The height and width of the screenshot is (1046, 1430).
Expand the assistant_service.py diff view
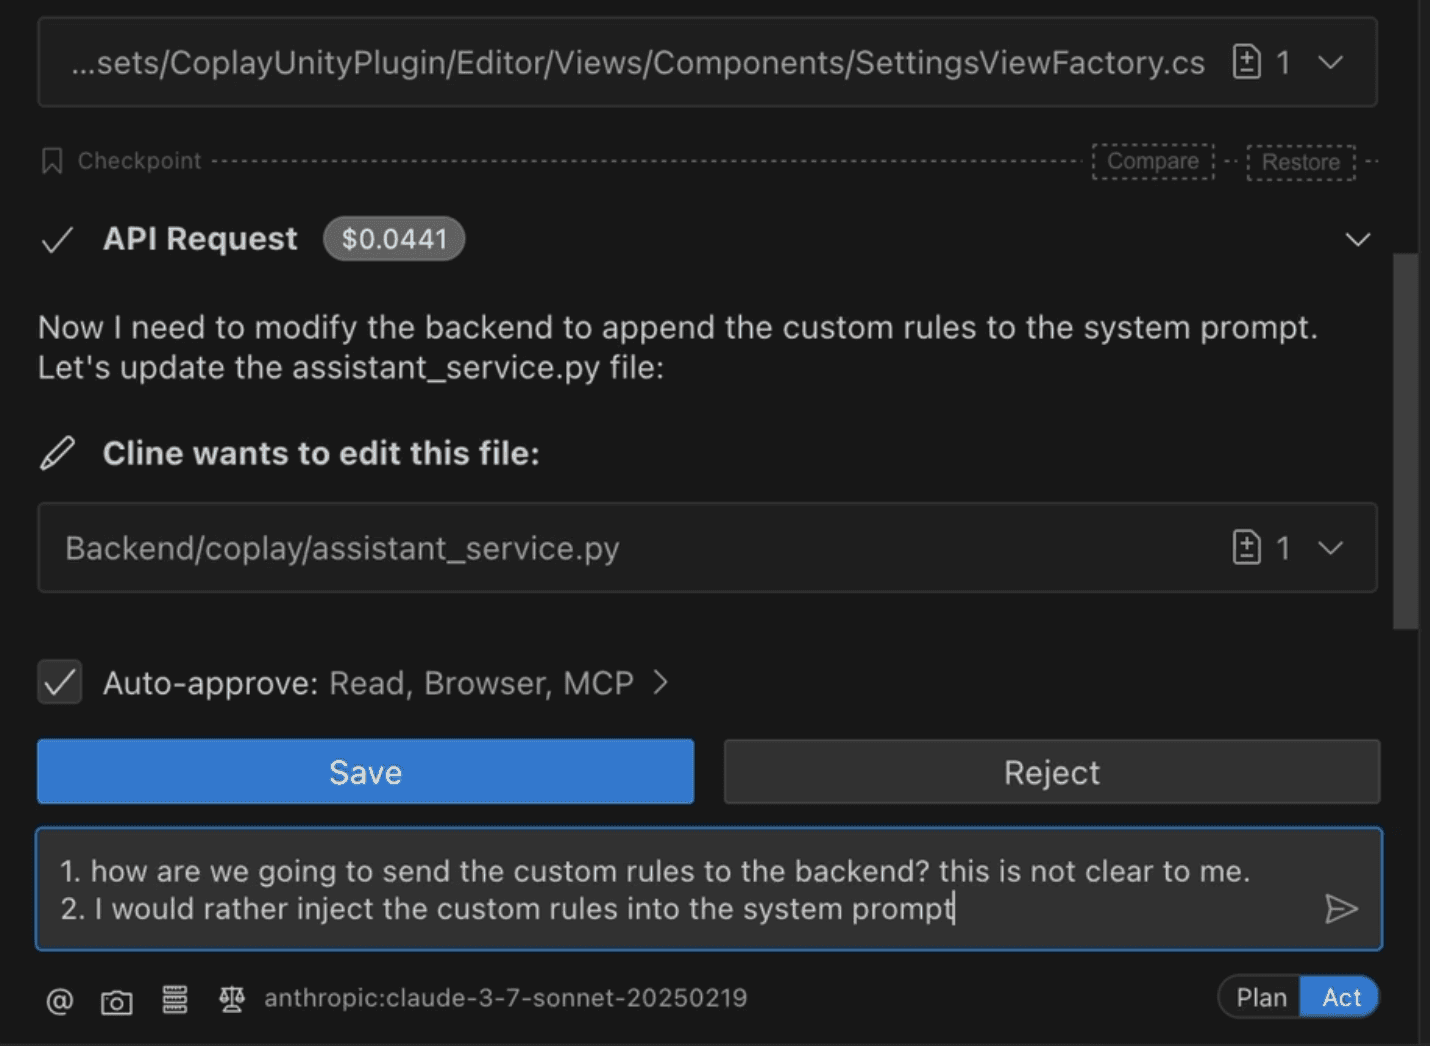1330,547
